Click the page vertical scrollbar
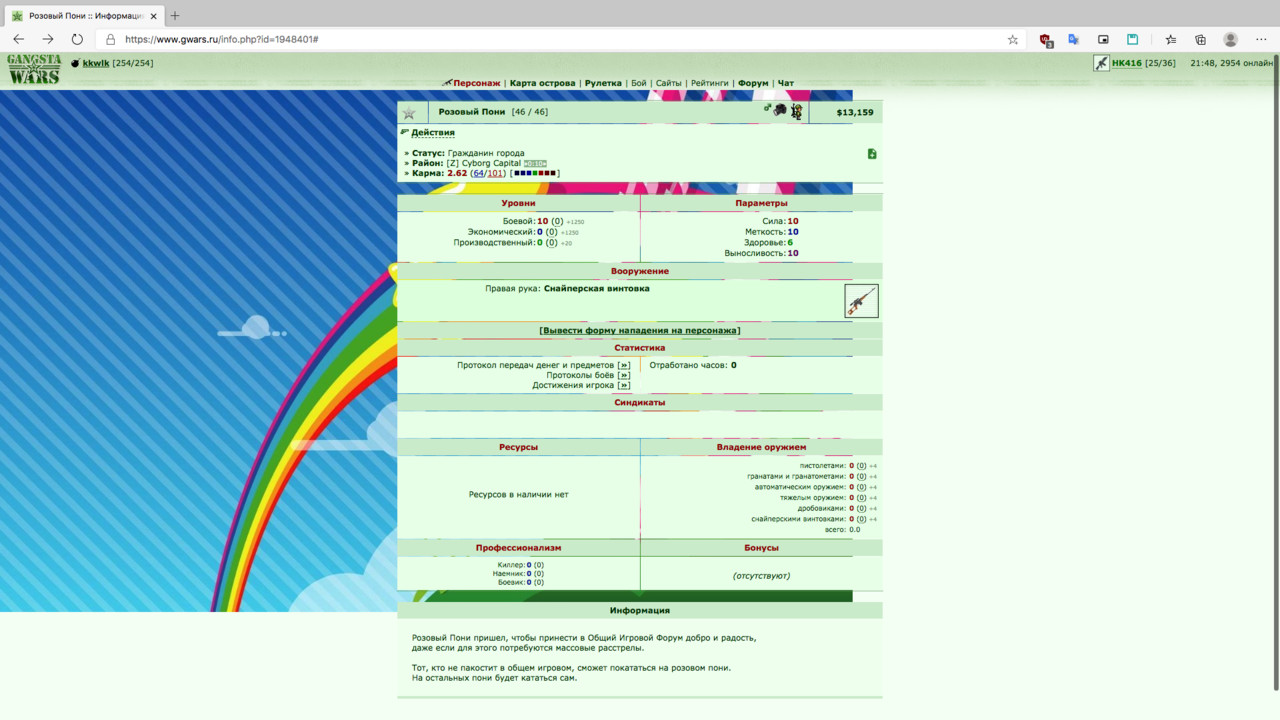This screenshot has width=1280, height=720. tap(1274, 372)
